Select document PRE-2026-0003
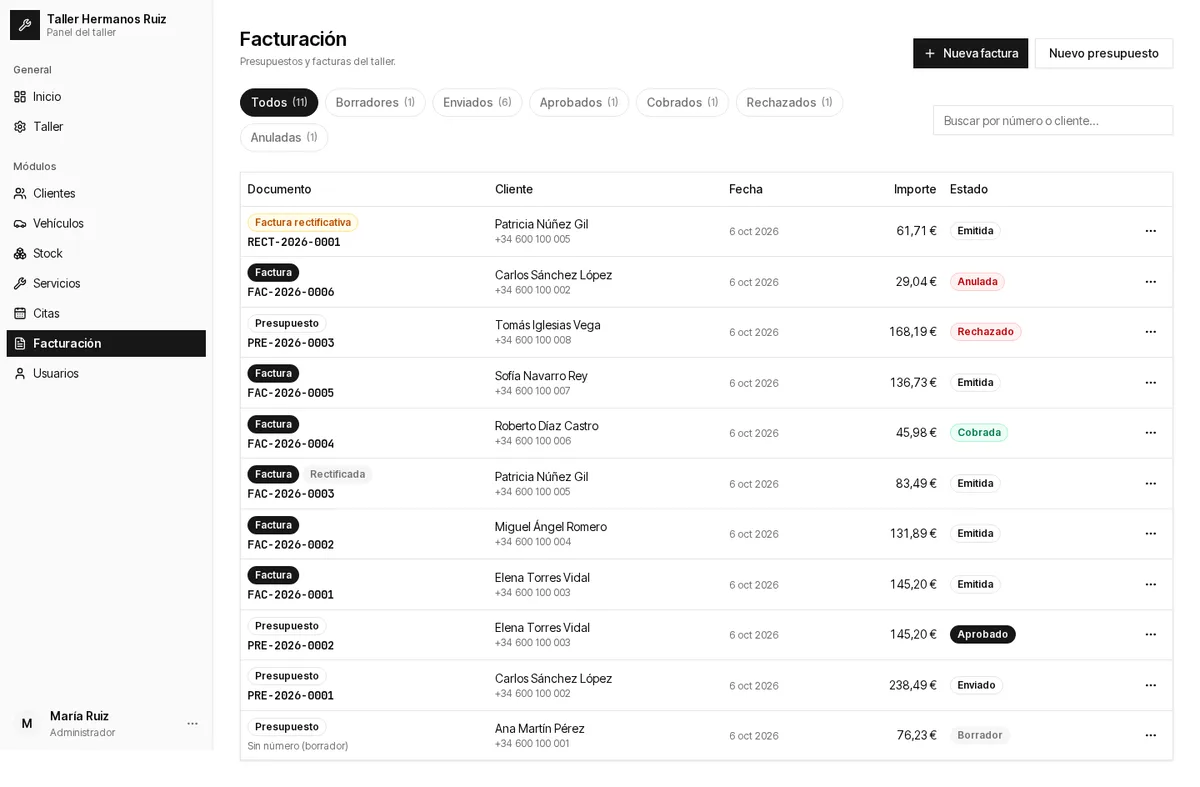The width and height of the screenshot is (1200, 787). click(x=291, y=343)
